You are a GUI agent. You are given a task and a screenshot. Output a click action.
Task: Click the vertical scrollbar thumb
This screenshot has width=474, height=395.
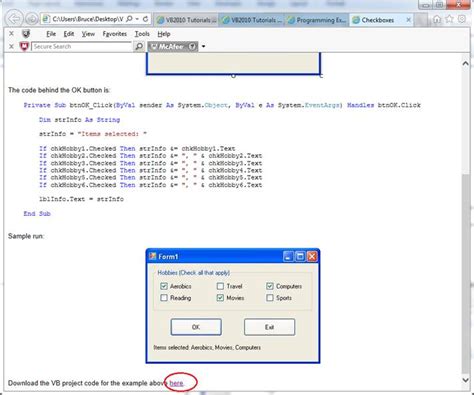(x=465, y=273)
